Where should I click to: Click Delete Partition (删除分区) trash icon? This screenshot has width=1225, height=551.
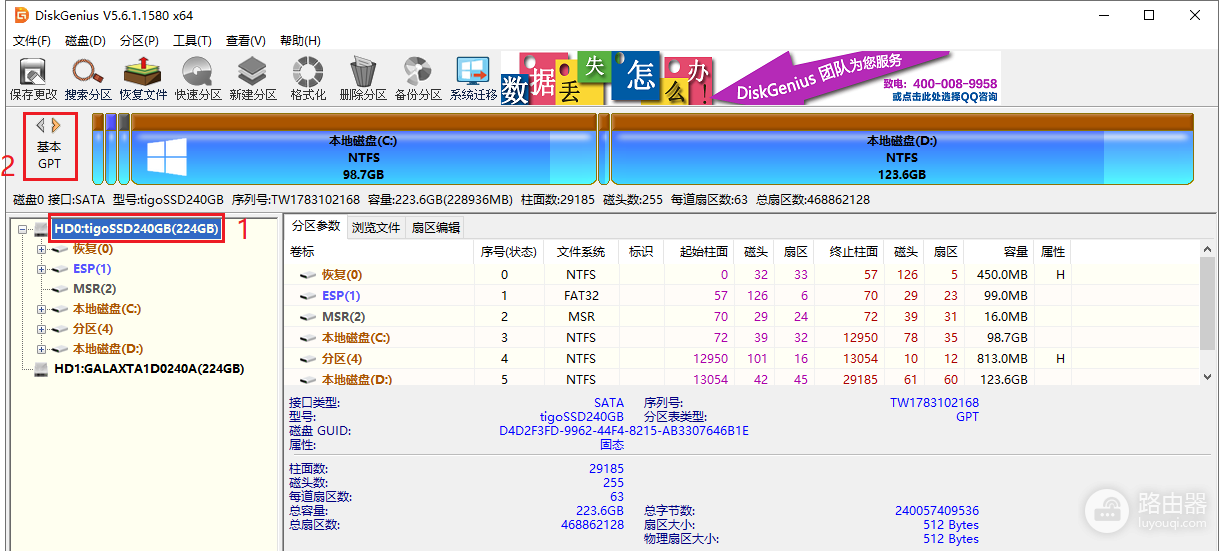pyautogui.click(x=363, y=78)
